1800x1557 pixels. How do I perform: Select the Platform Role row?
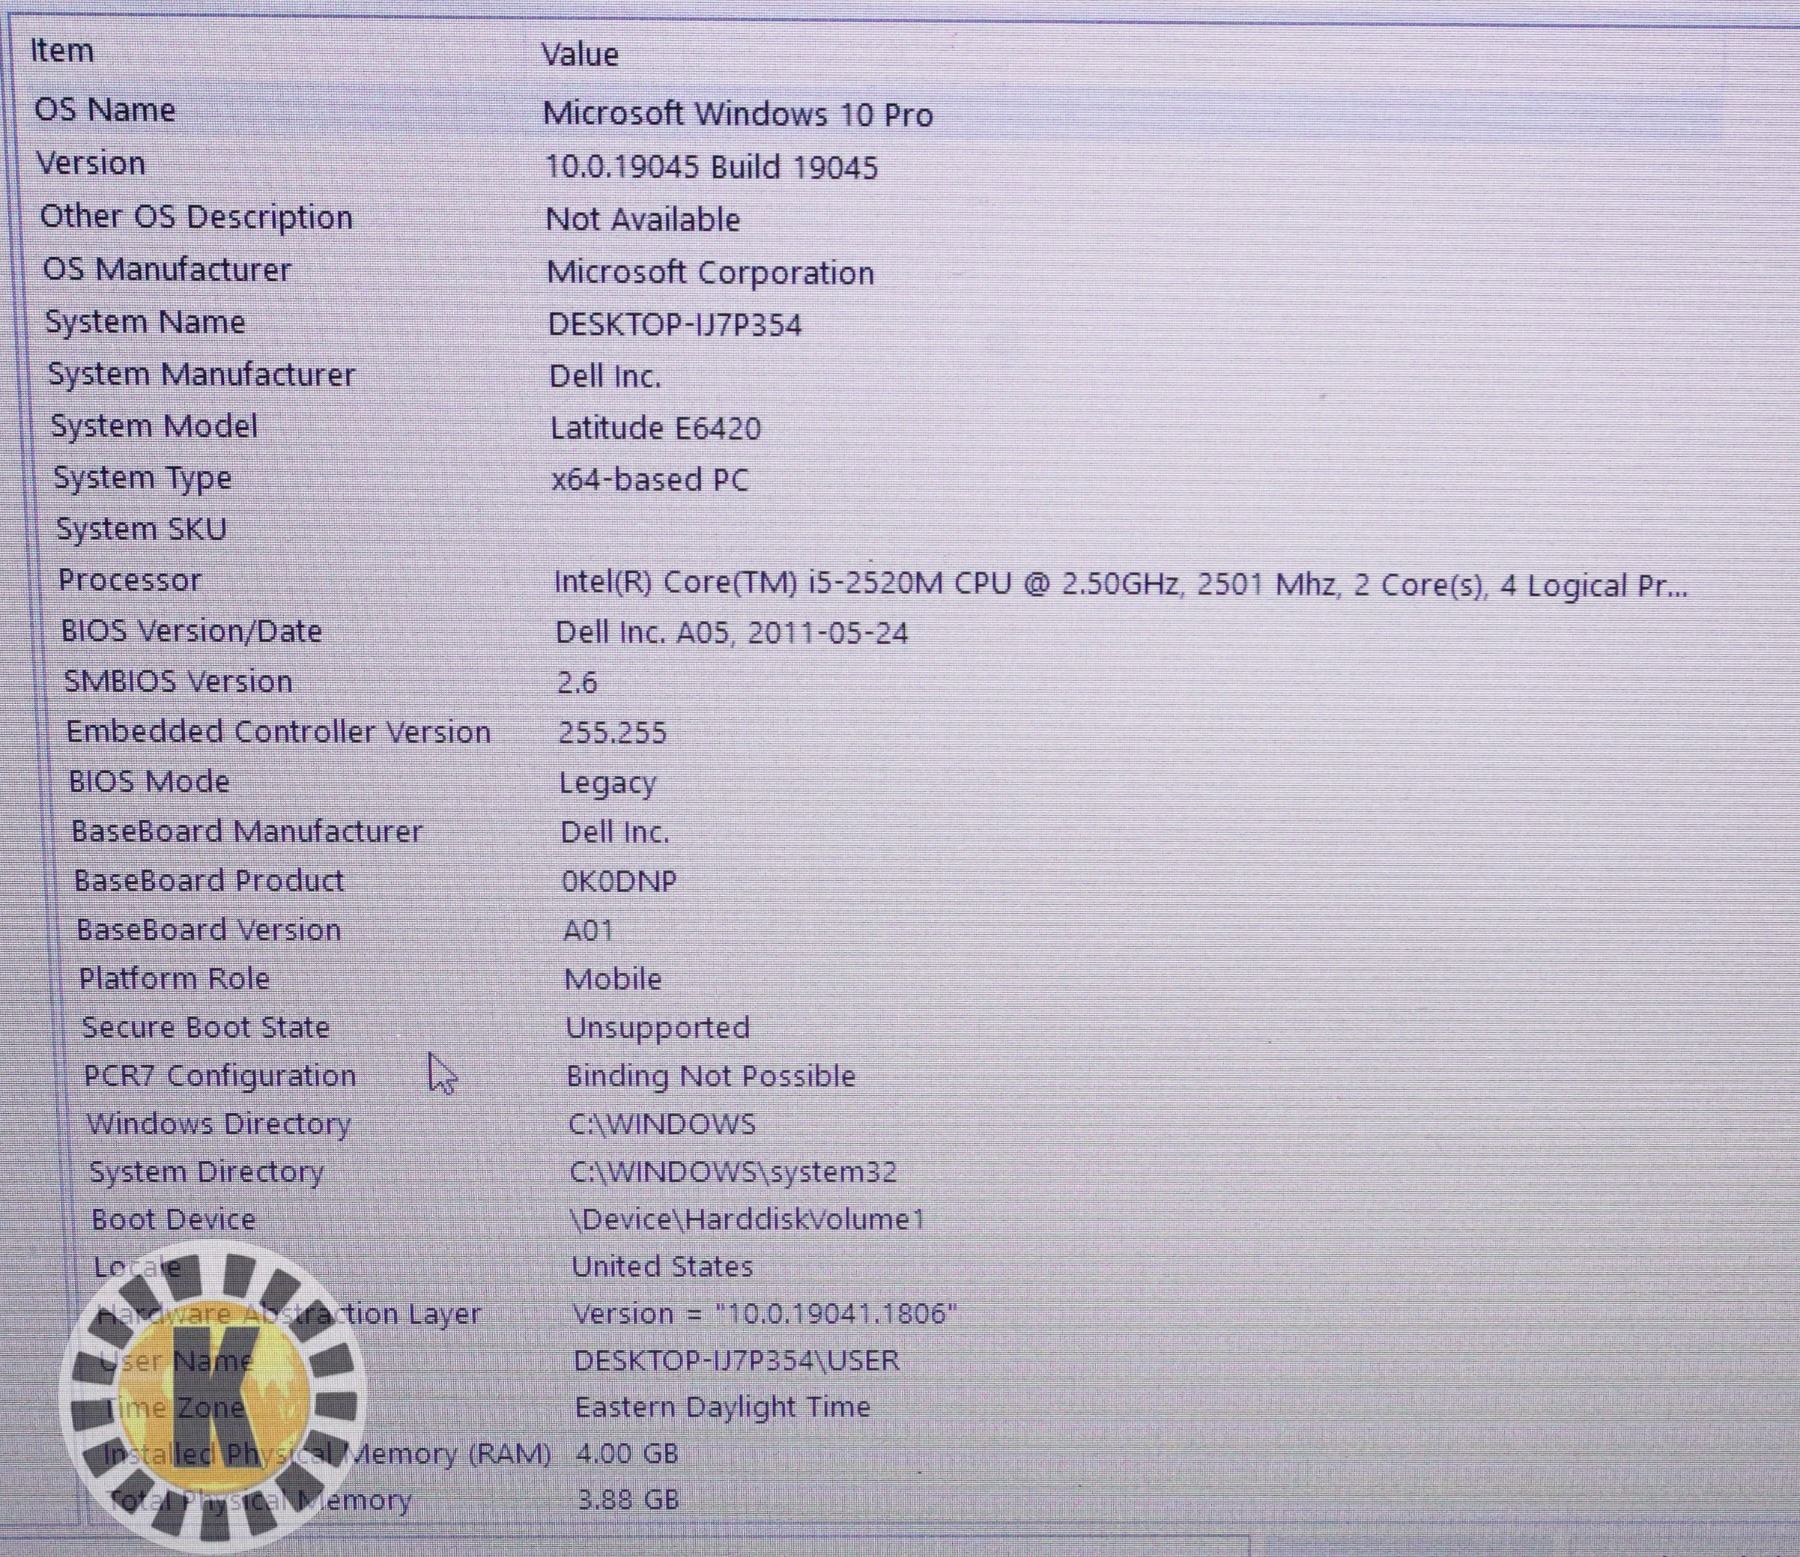coord(174,979)
